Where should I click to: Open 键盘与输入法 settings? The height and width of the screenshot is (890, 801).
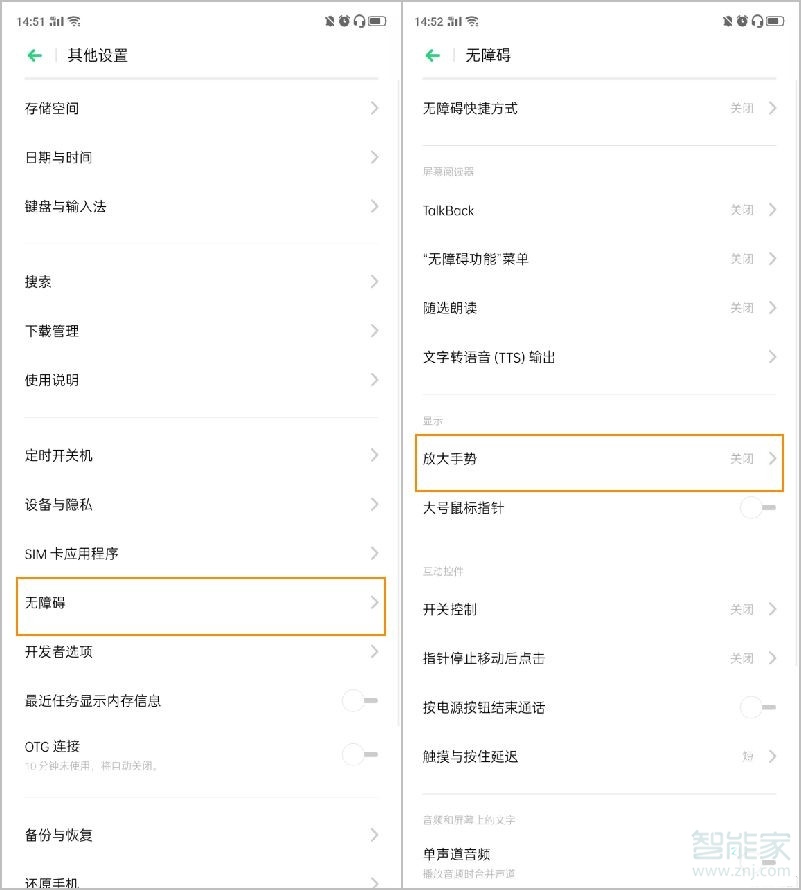click(200, 206)
